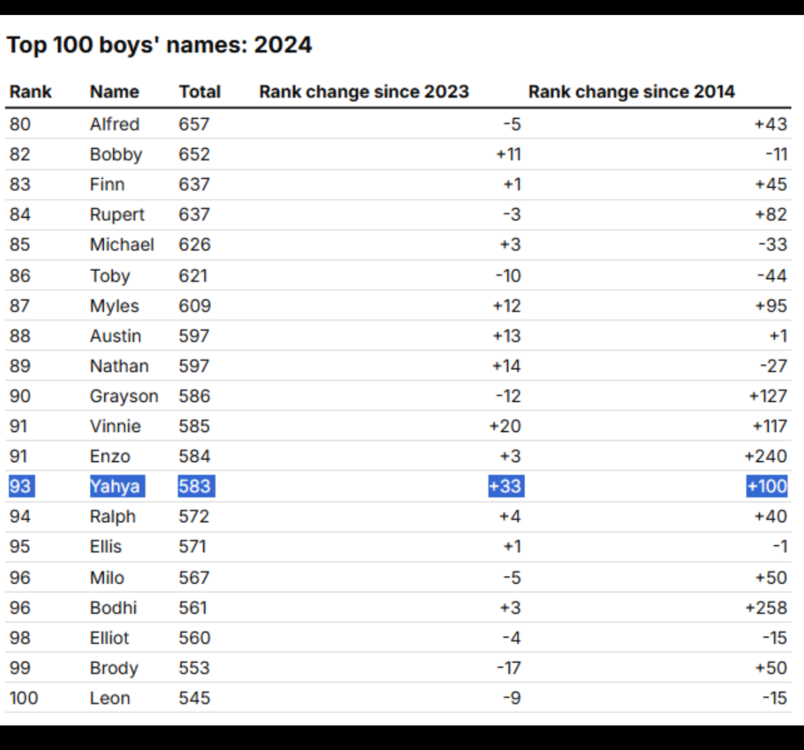804x750 pixels.
Task: Select the name Vinnie
Action: click(x=115, y=426)
